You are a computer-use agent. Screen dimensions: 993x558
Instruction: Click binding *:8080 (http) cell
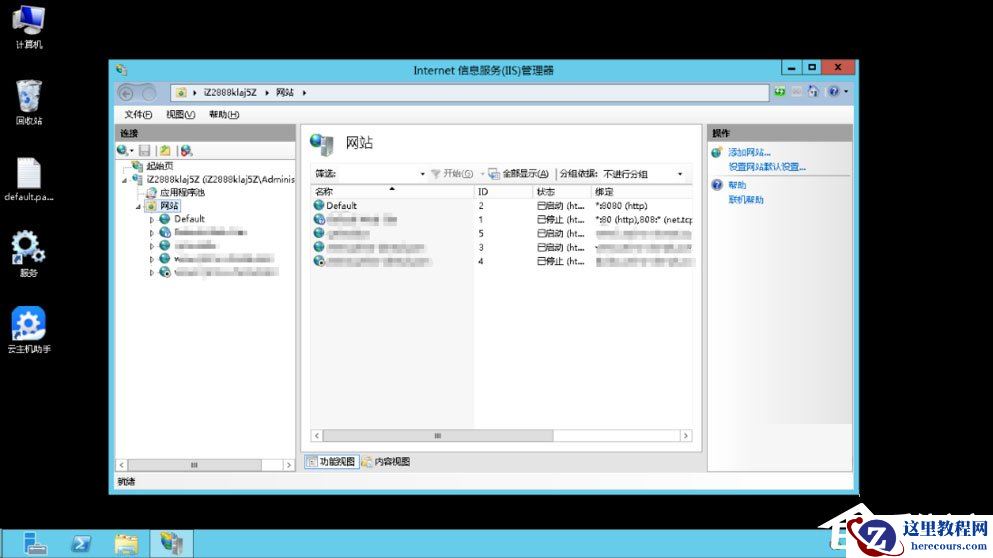point(621,205)
